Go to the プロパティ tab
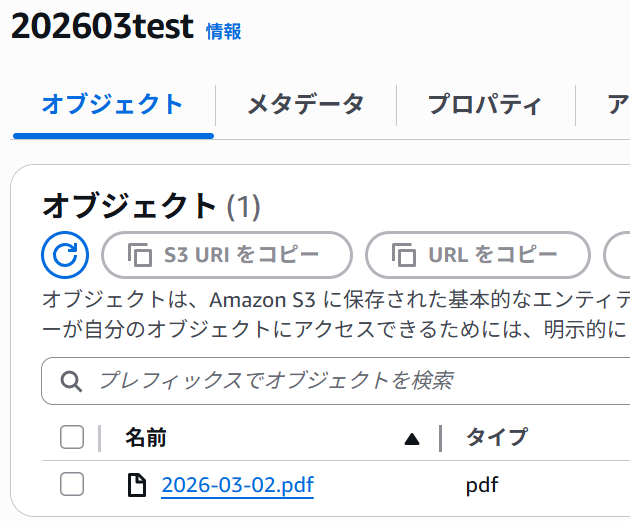This screenshot has height=521, width=630. (485, 104)
